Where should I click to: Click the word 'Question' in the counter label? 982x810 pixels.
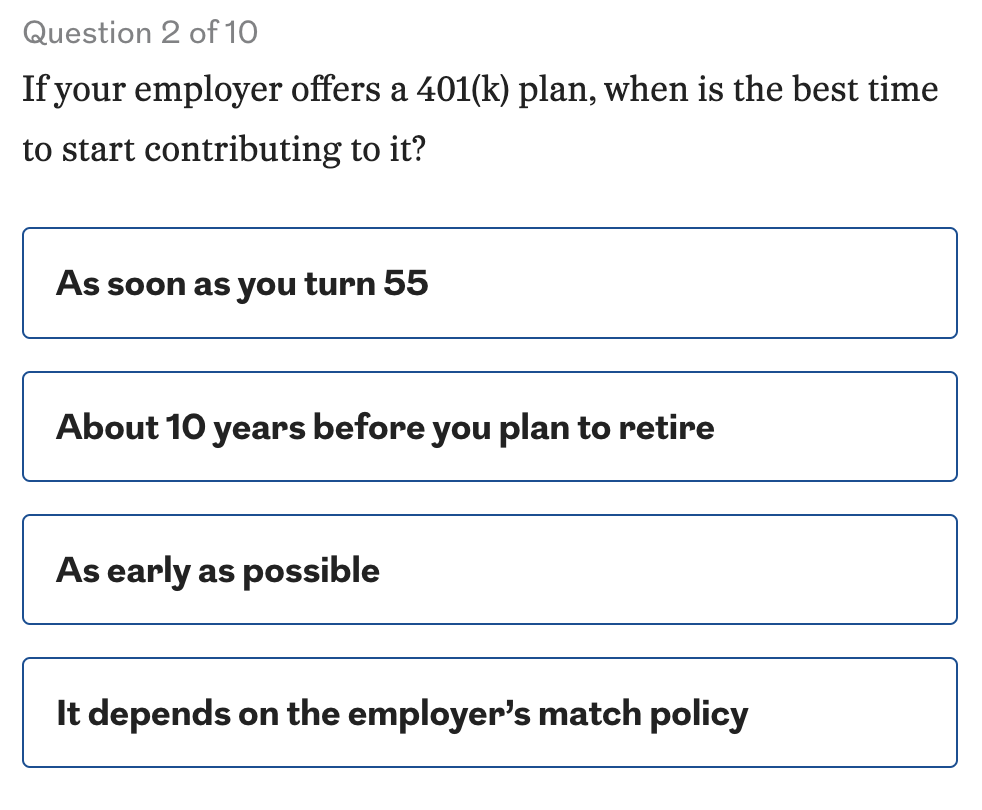coord(86,33)
